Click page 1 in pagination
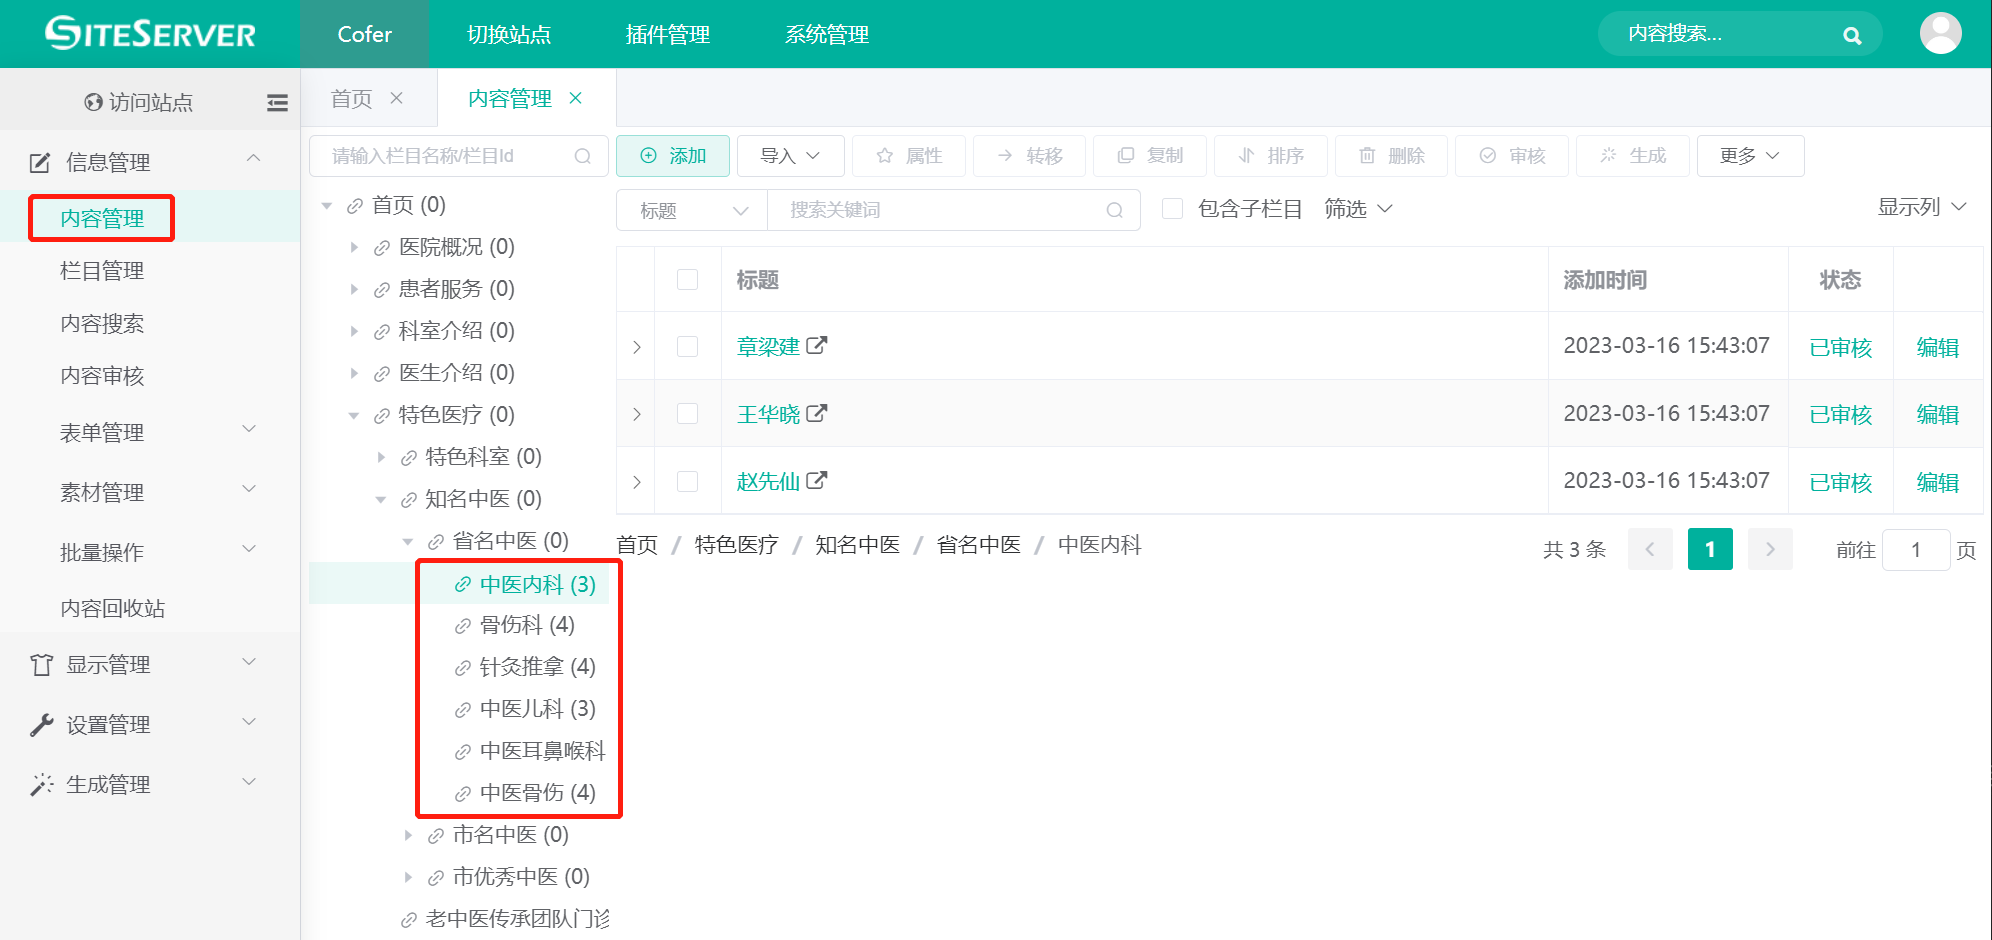1992x940 pixels. point(1710,549)
